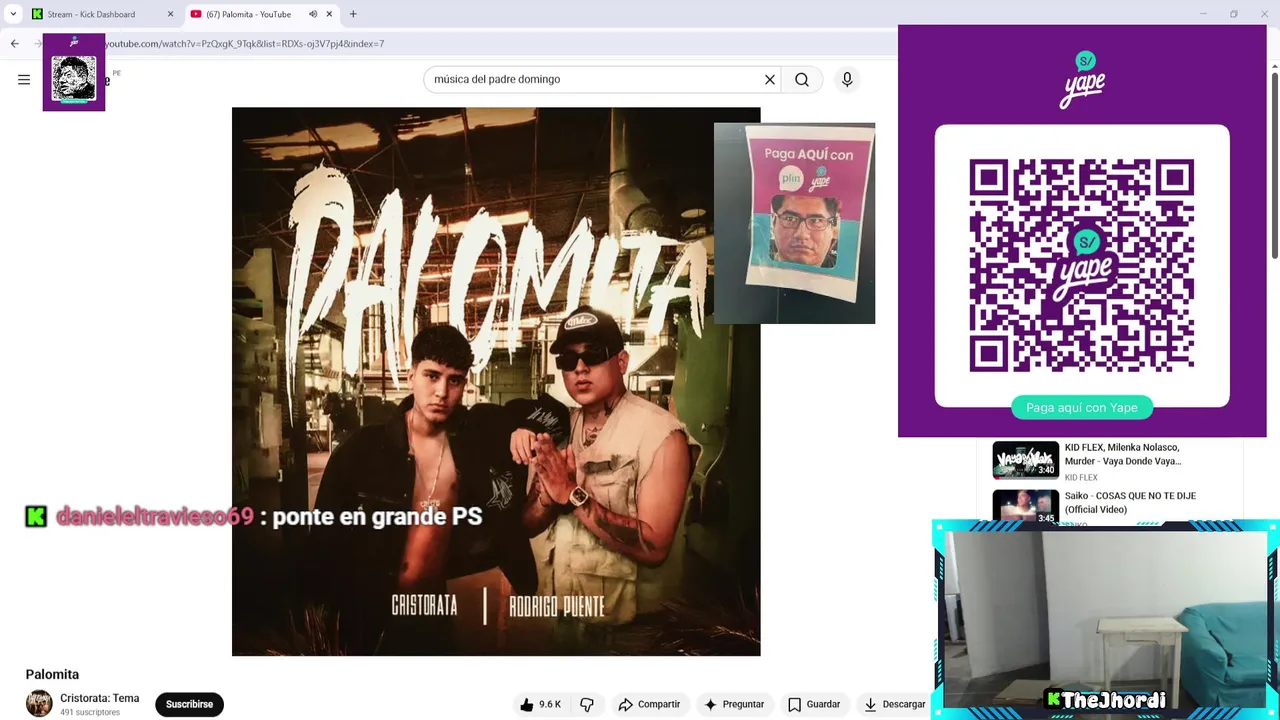Run the search using the magnifier button
This screenshot has width=1280, height=720.
click(x=802, y=80)
